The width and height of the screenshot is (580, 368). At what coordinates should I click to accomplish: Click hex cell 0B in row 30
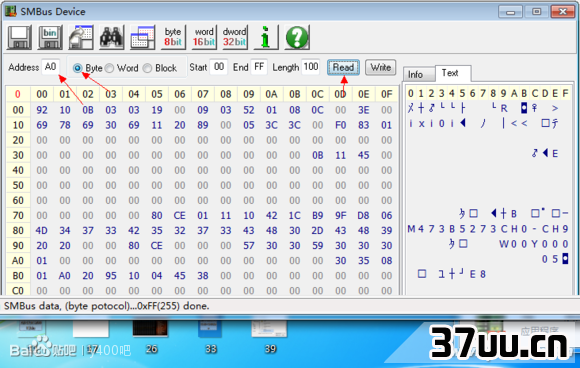point(318,155)
